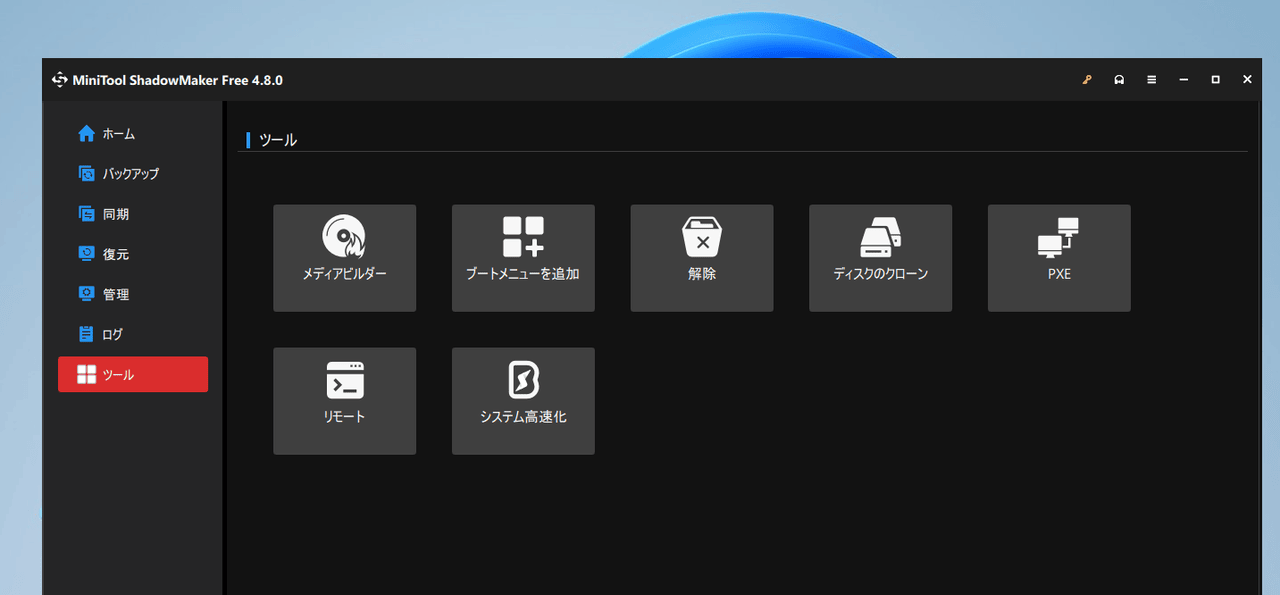This screenshot has width=1280, height=595.
Task: Select 管理 in the sidebar
Action: 115,294
